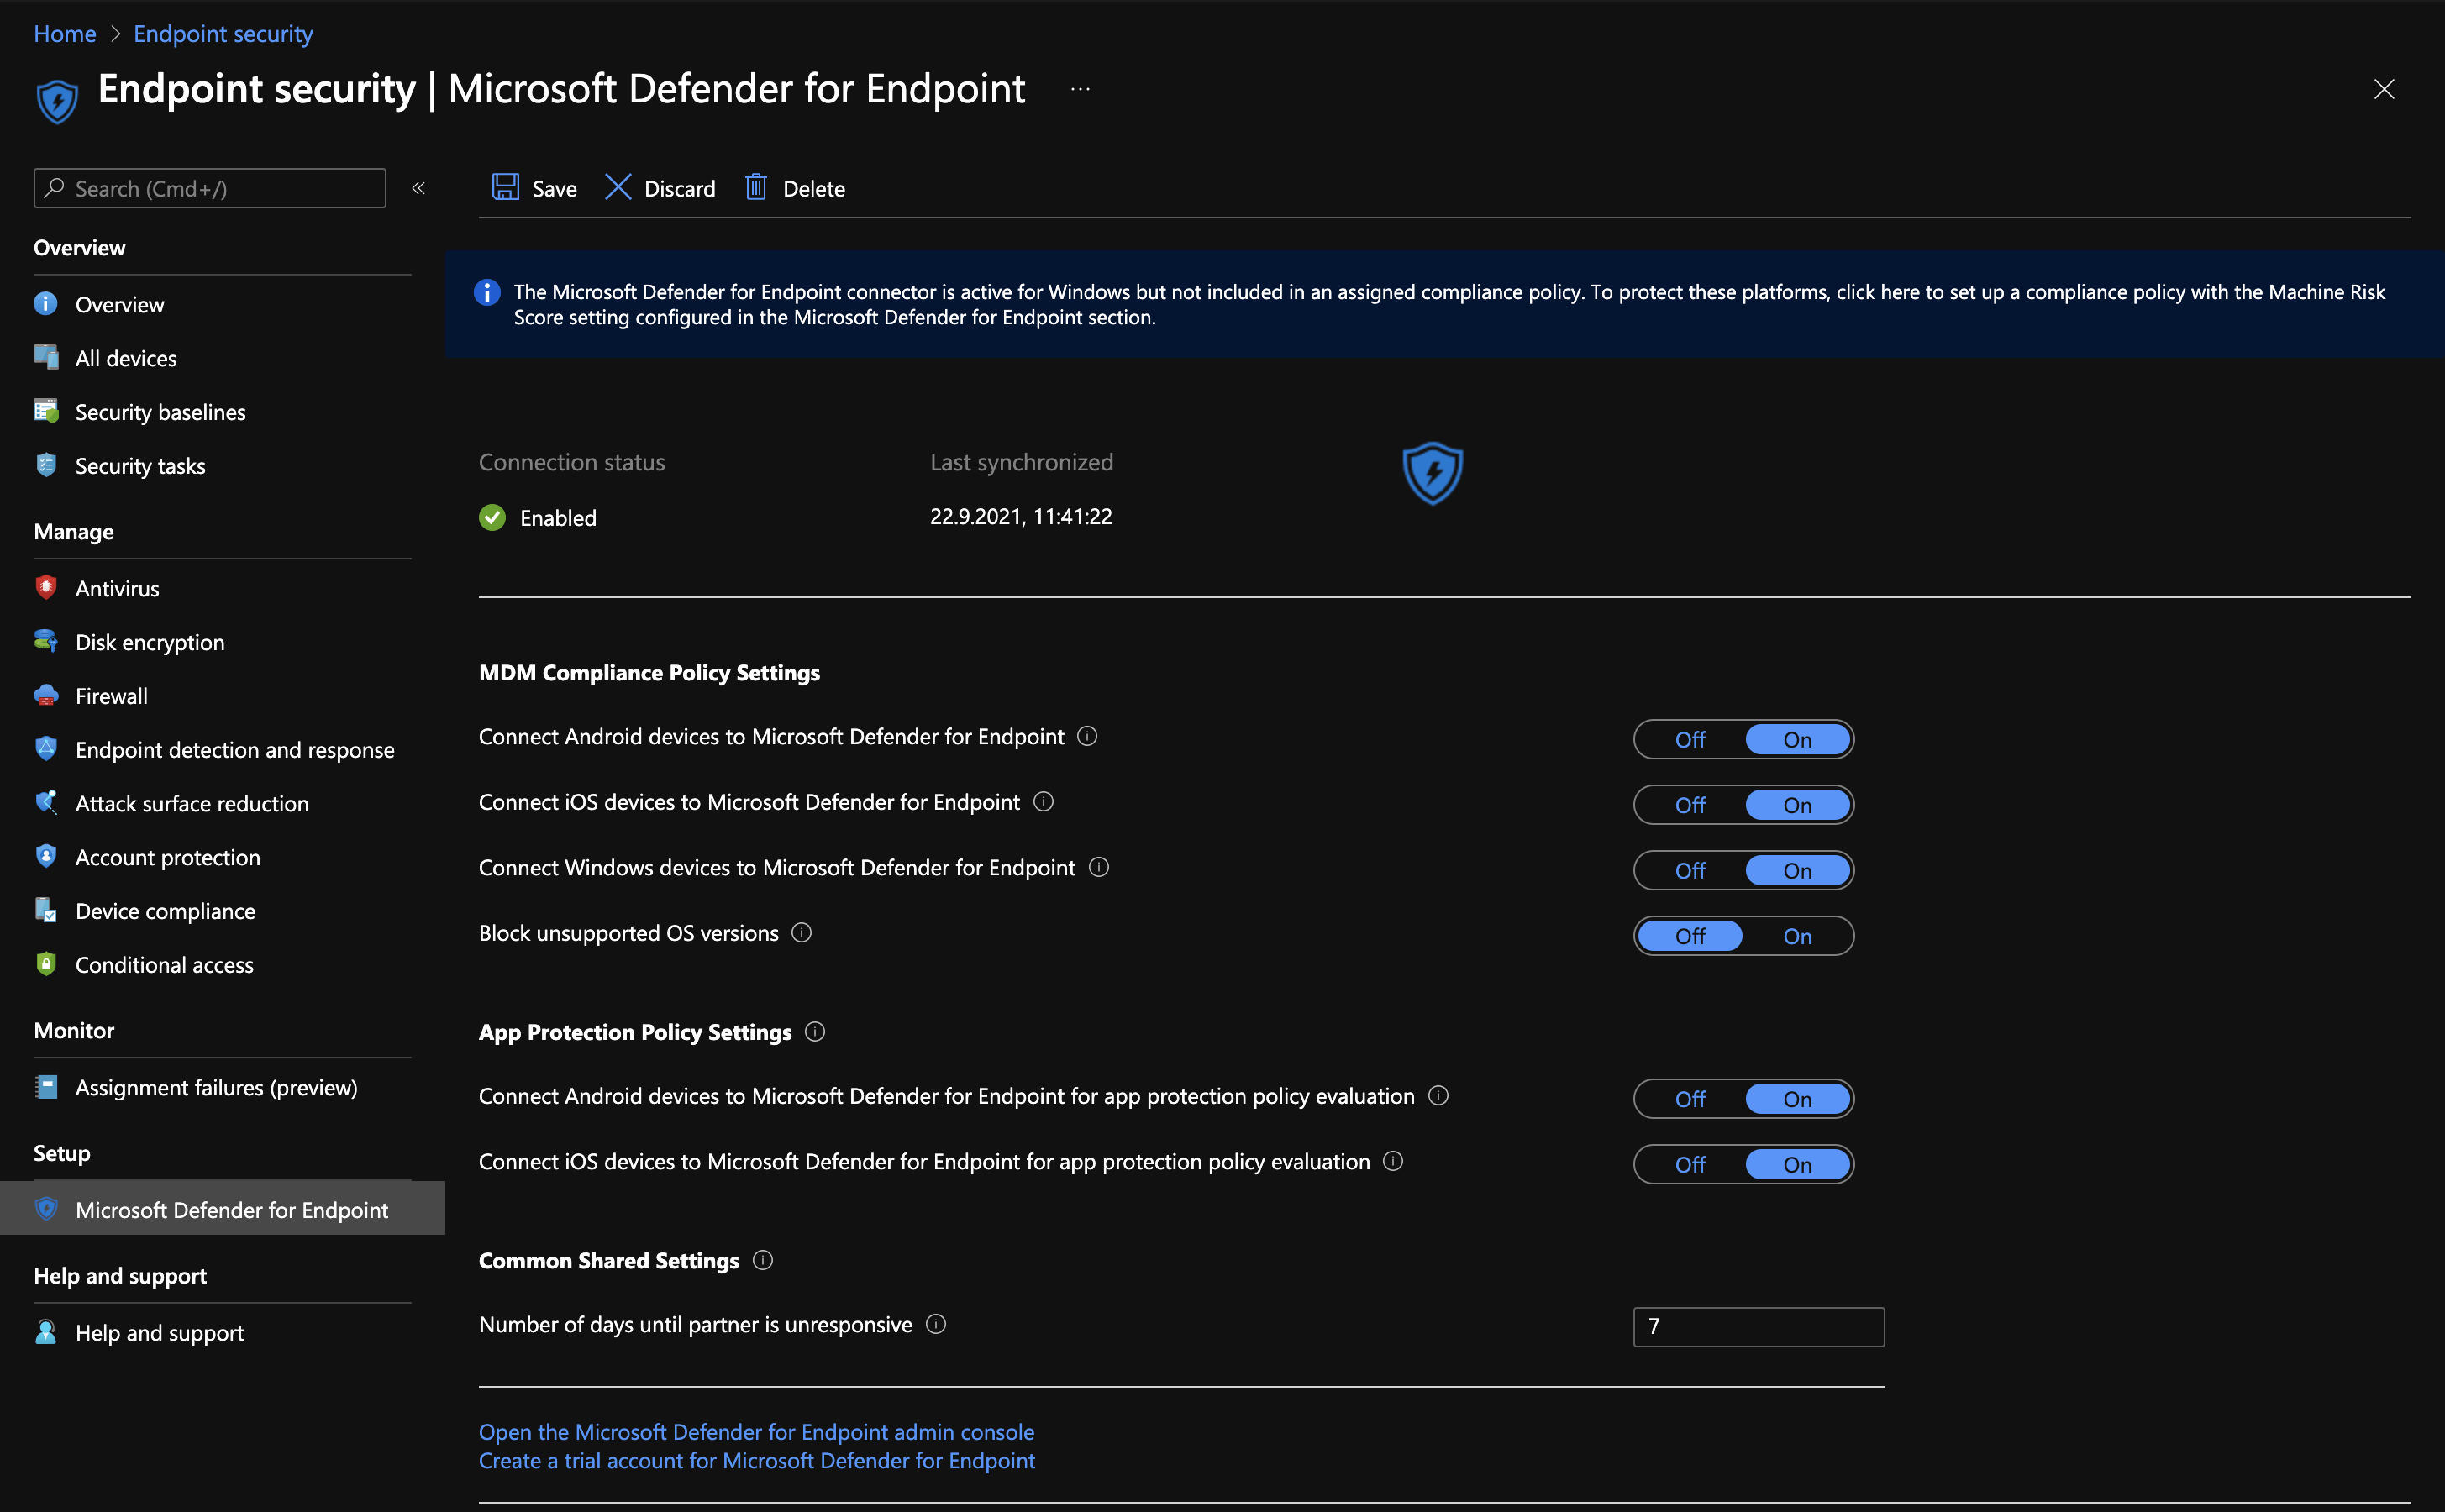Screen dimensions: 2445x1512
Task: Click info icon beside Connect Windows devices setting
Action: click(1099, 867)
